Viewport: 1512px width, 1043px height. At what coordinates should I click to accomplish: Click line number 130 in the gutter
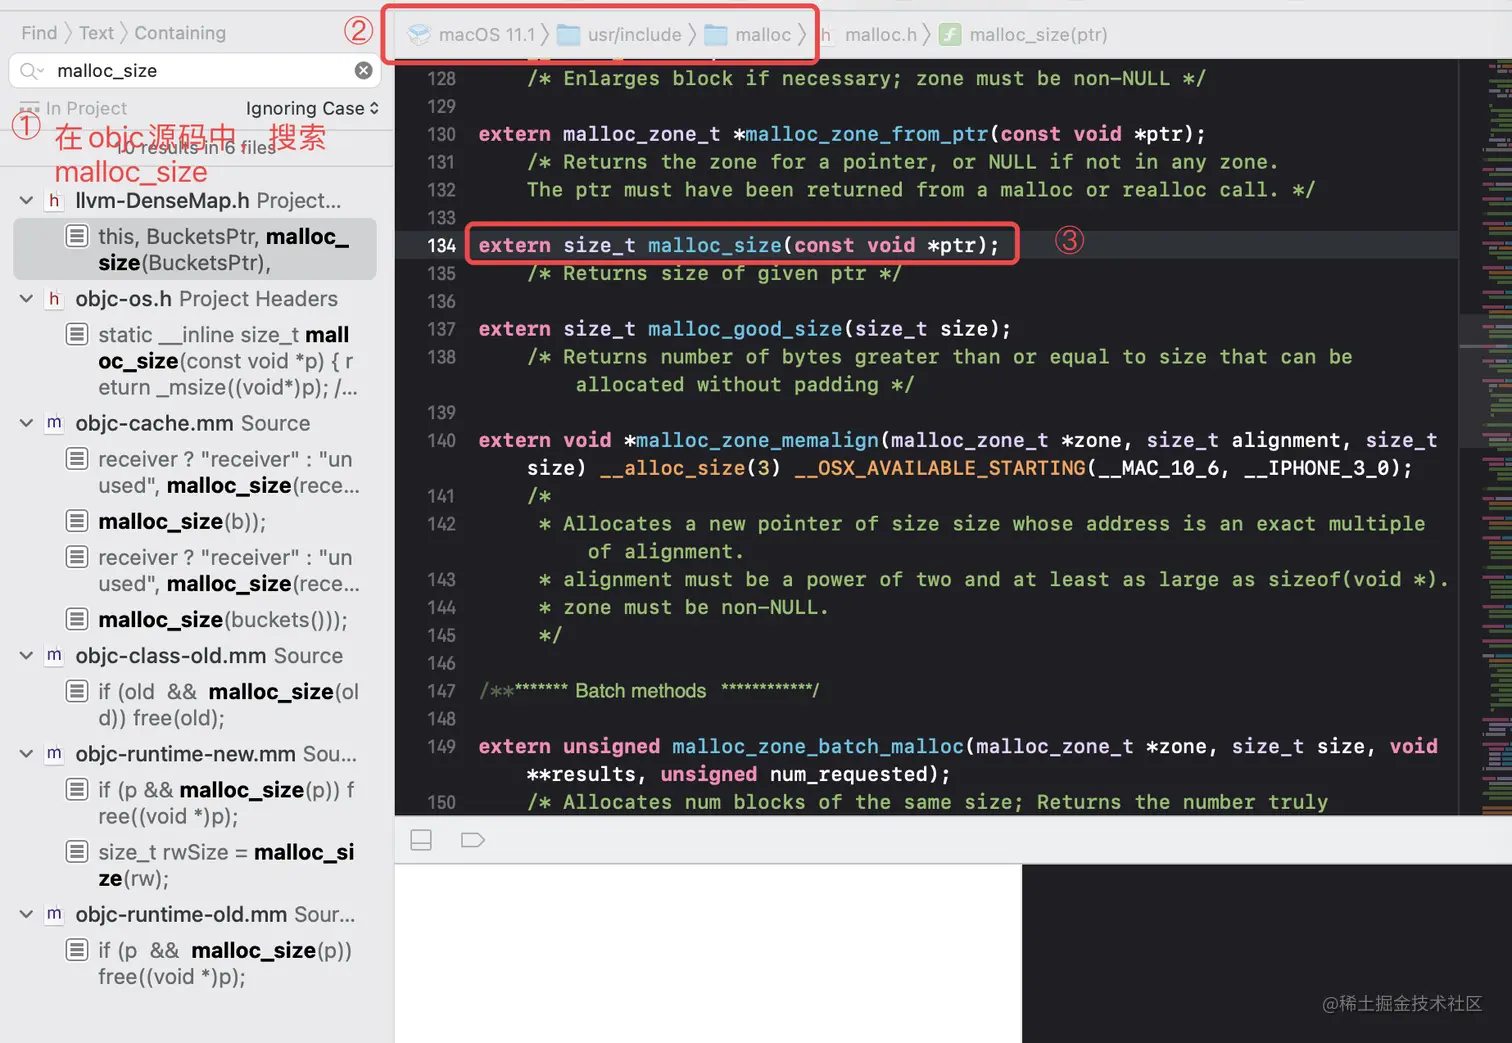pos(441,134)
